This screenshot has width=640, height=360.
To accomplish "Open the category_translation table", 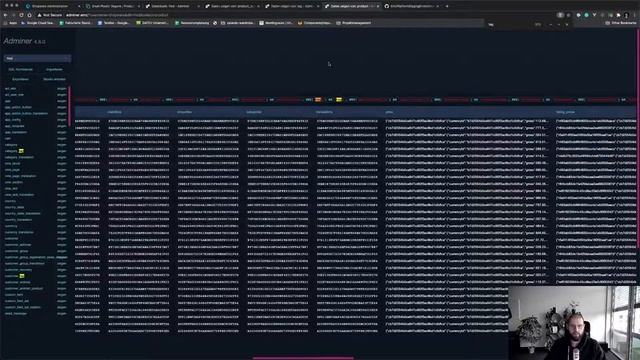I will pos(19,157).
